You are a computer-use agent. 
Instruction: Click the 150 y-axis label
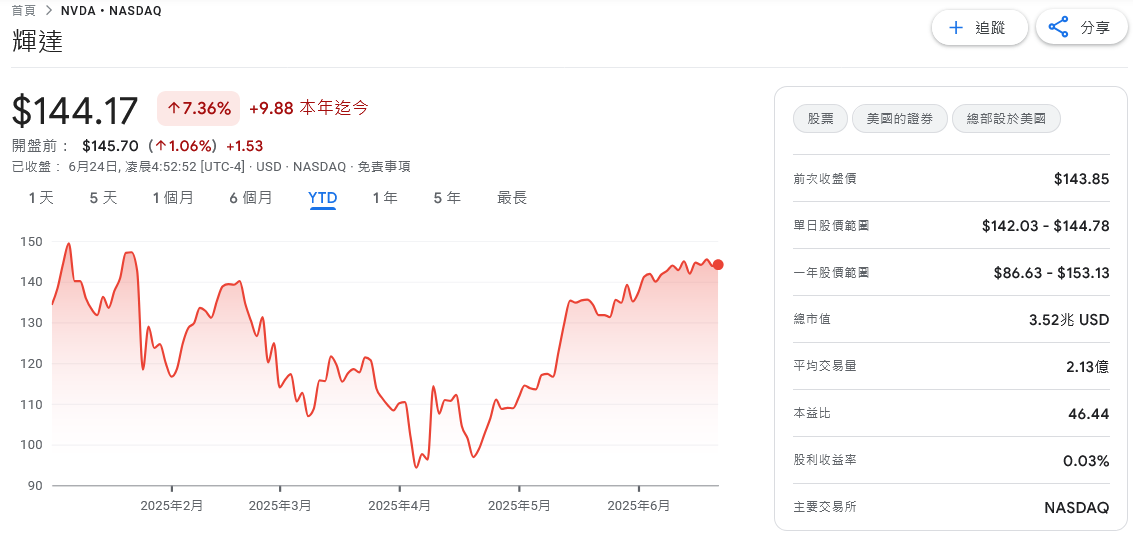[33, 241]
